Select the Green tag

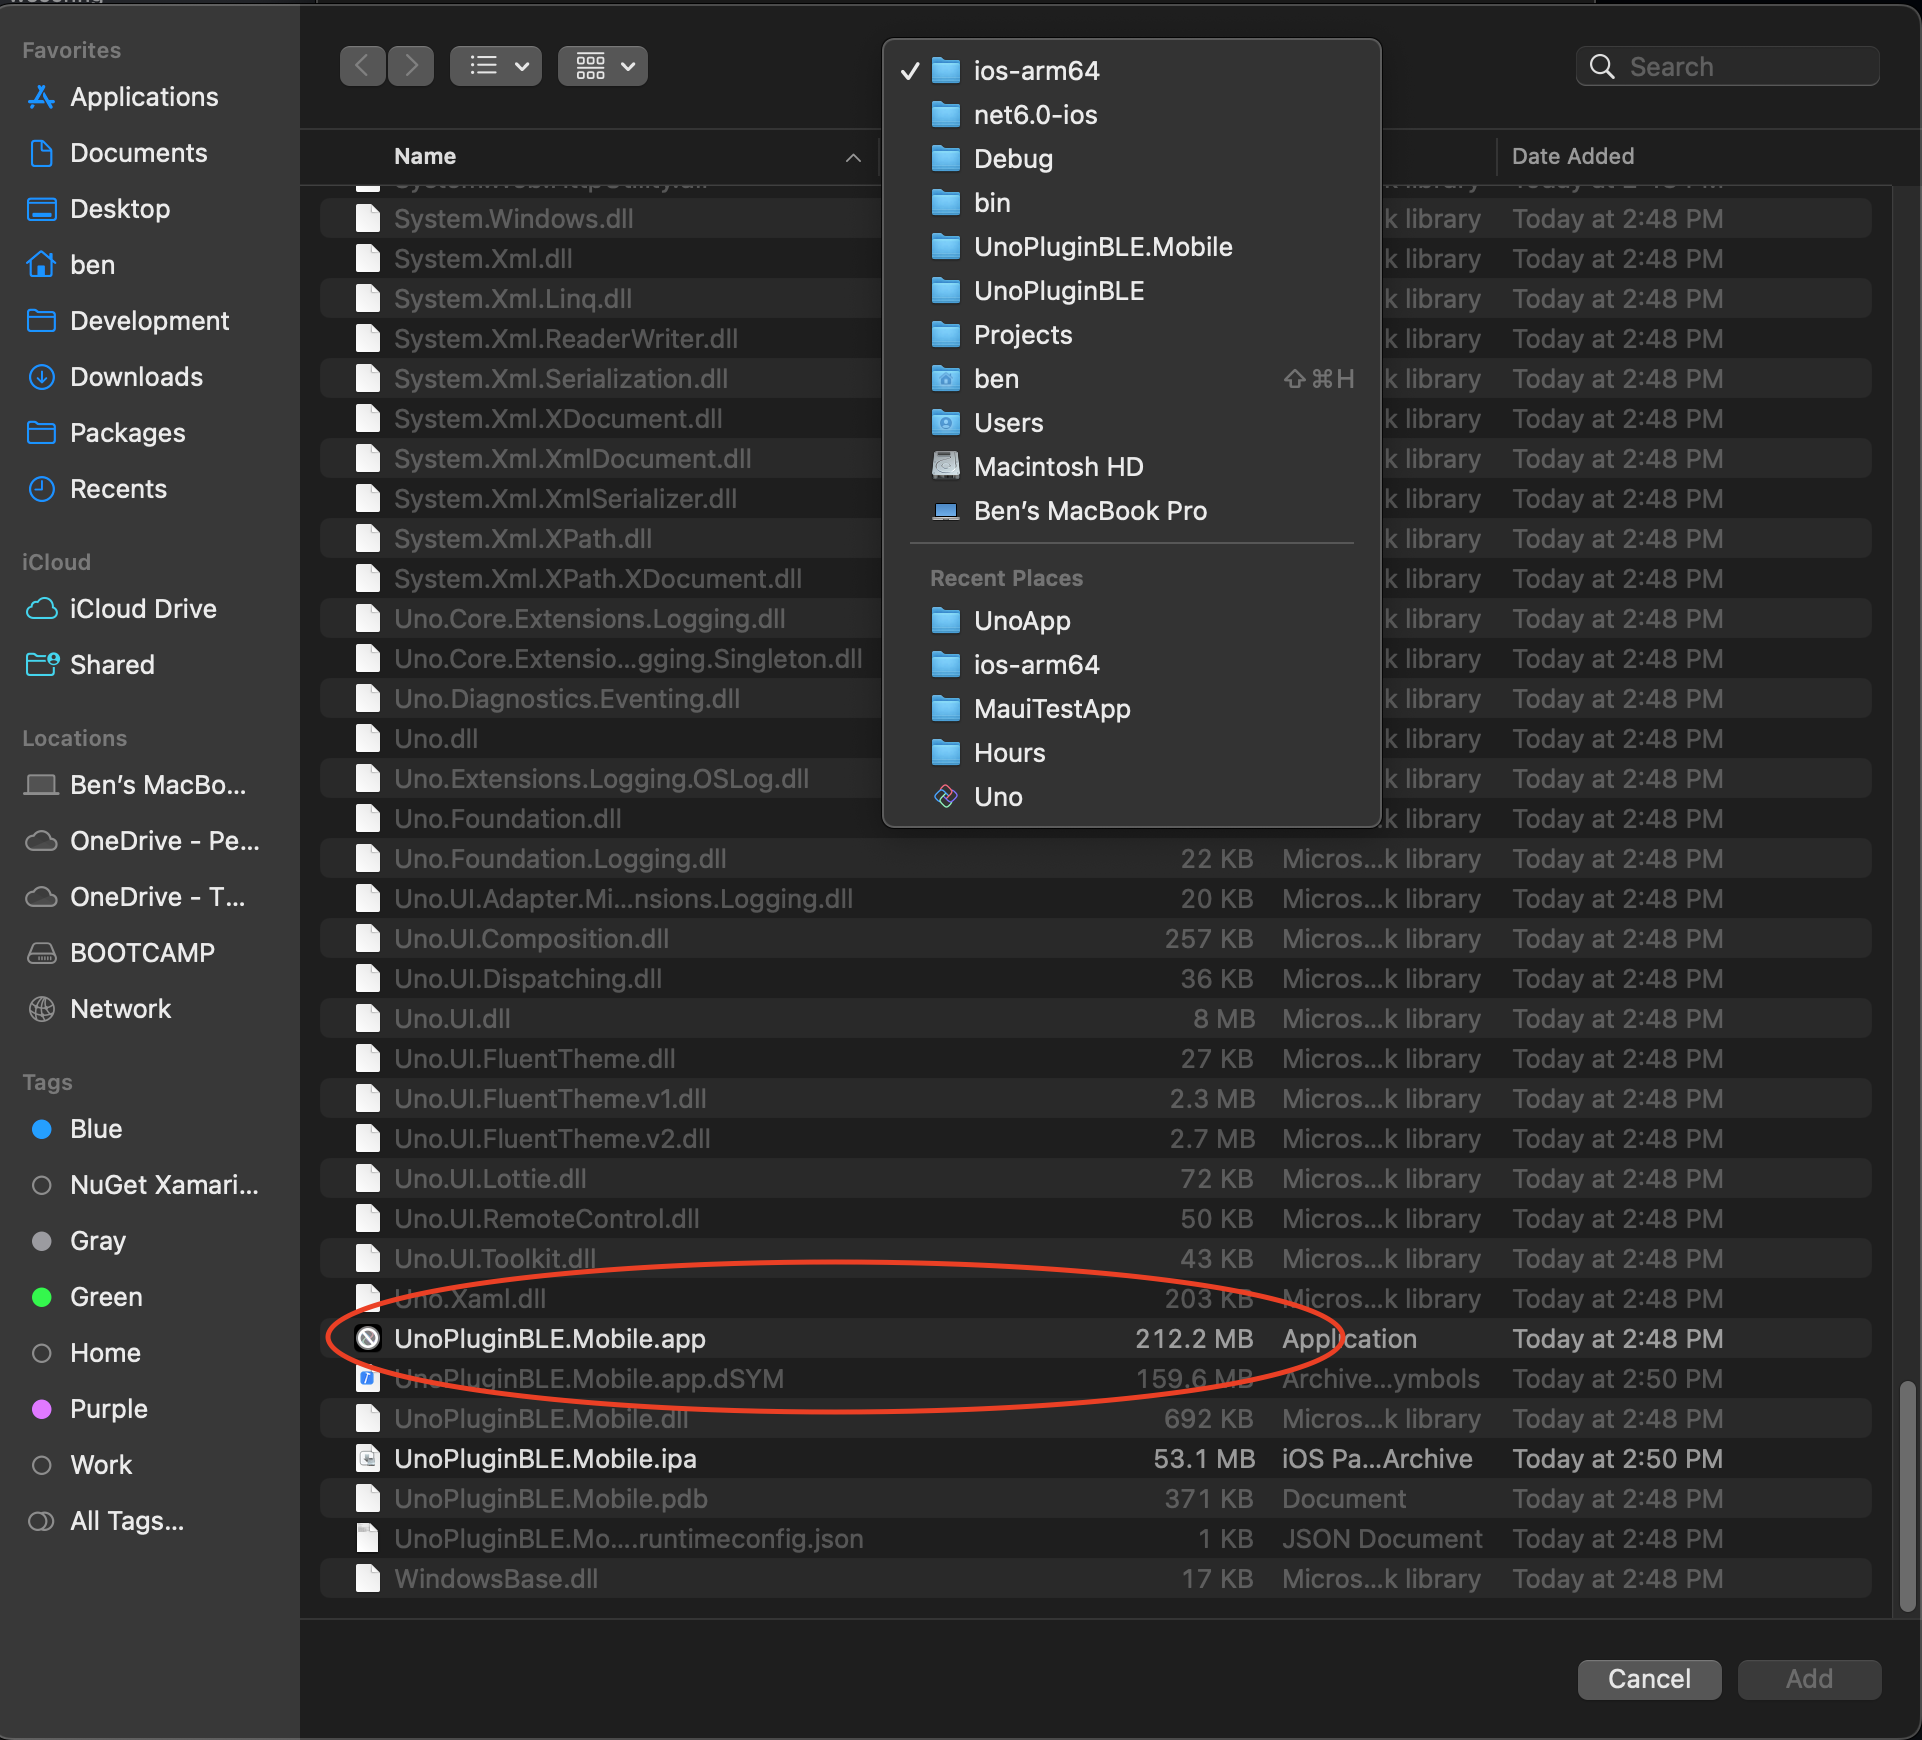pos(104,1297)
